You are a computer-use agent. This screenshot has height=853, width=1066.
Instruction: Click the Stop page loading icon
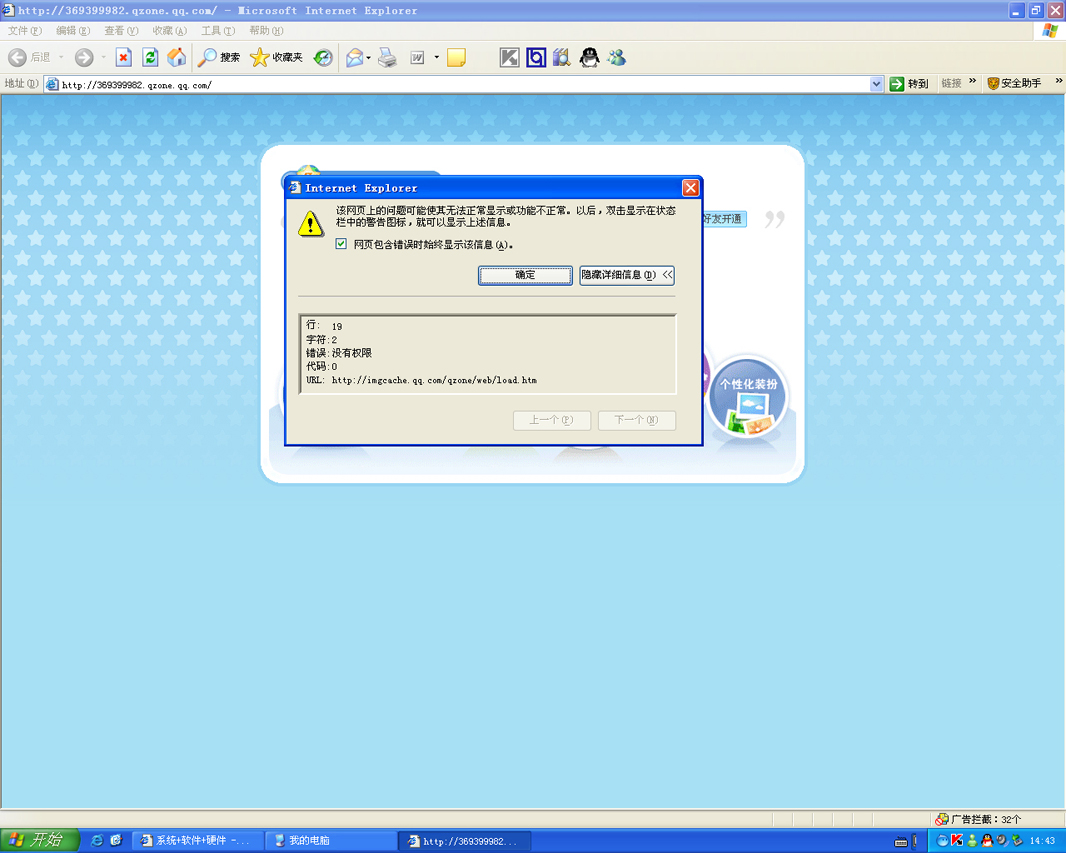(x=123, y=58)
